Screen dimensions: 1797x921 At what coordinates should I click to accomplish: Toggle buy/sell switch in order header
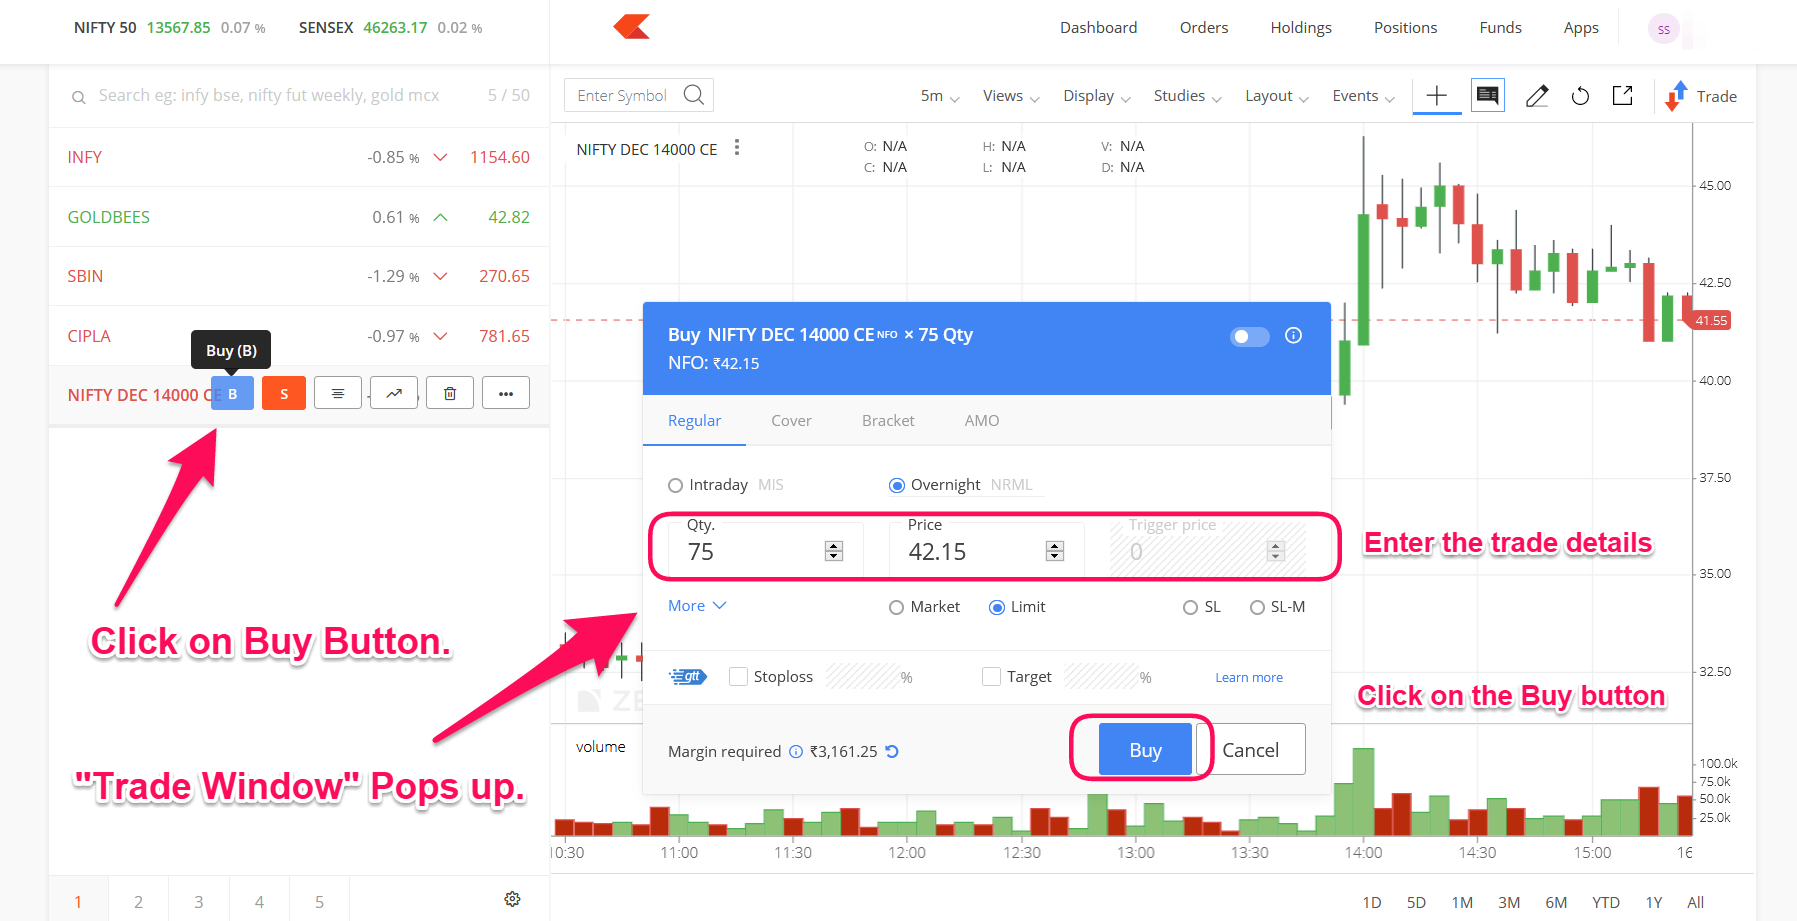[x=1249, y=336]
